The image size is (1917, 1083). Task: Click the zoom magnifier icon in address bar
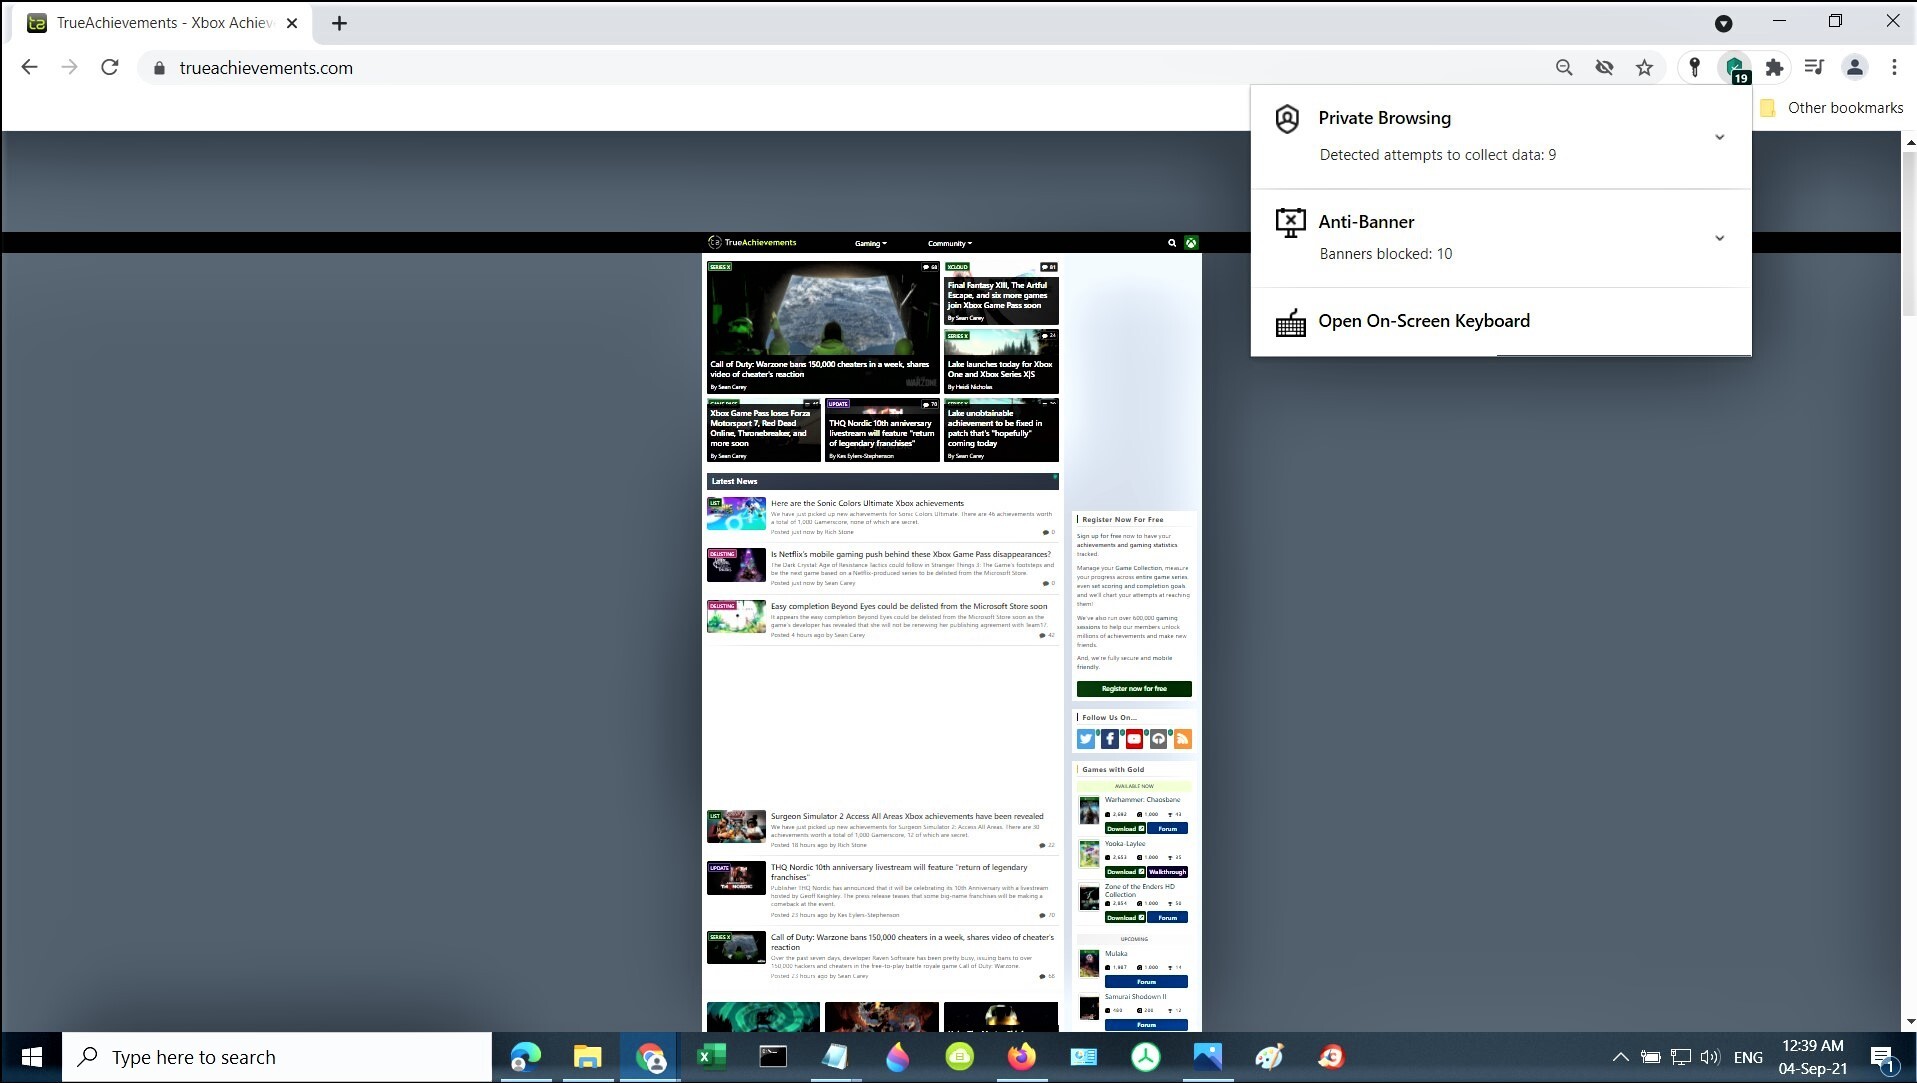(x=1564, y=68)
